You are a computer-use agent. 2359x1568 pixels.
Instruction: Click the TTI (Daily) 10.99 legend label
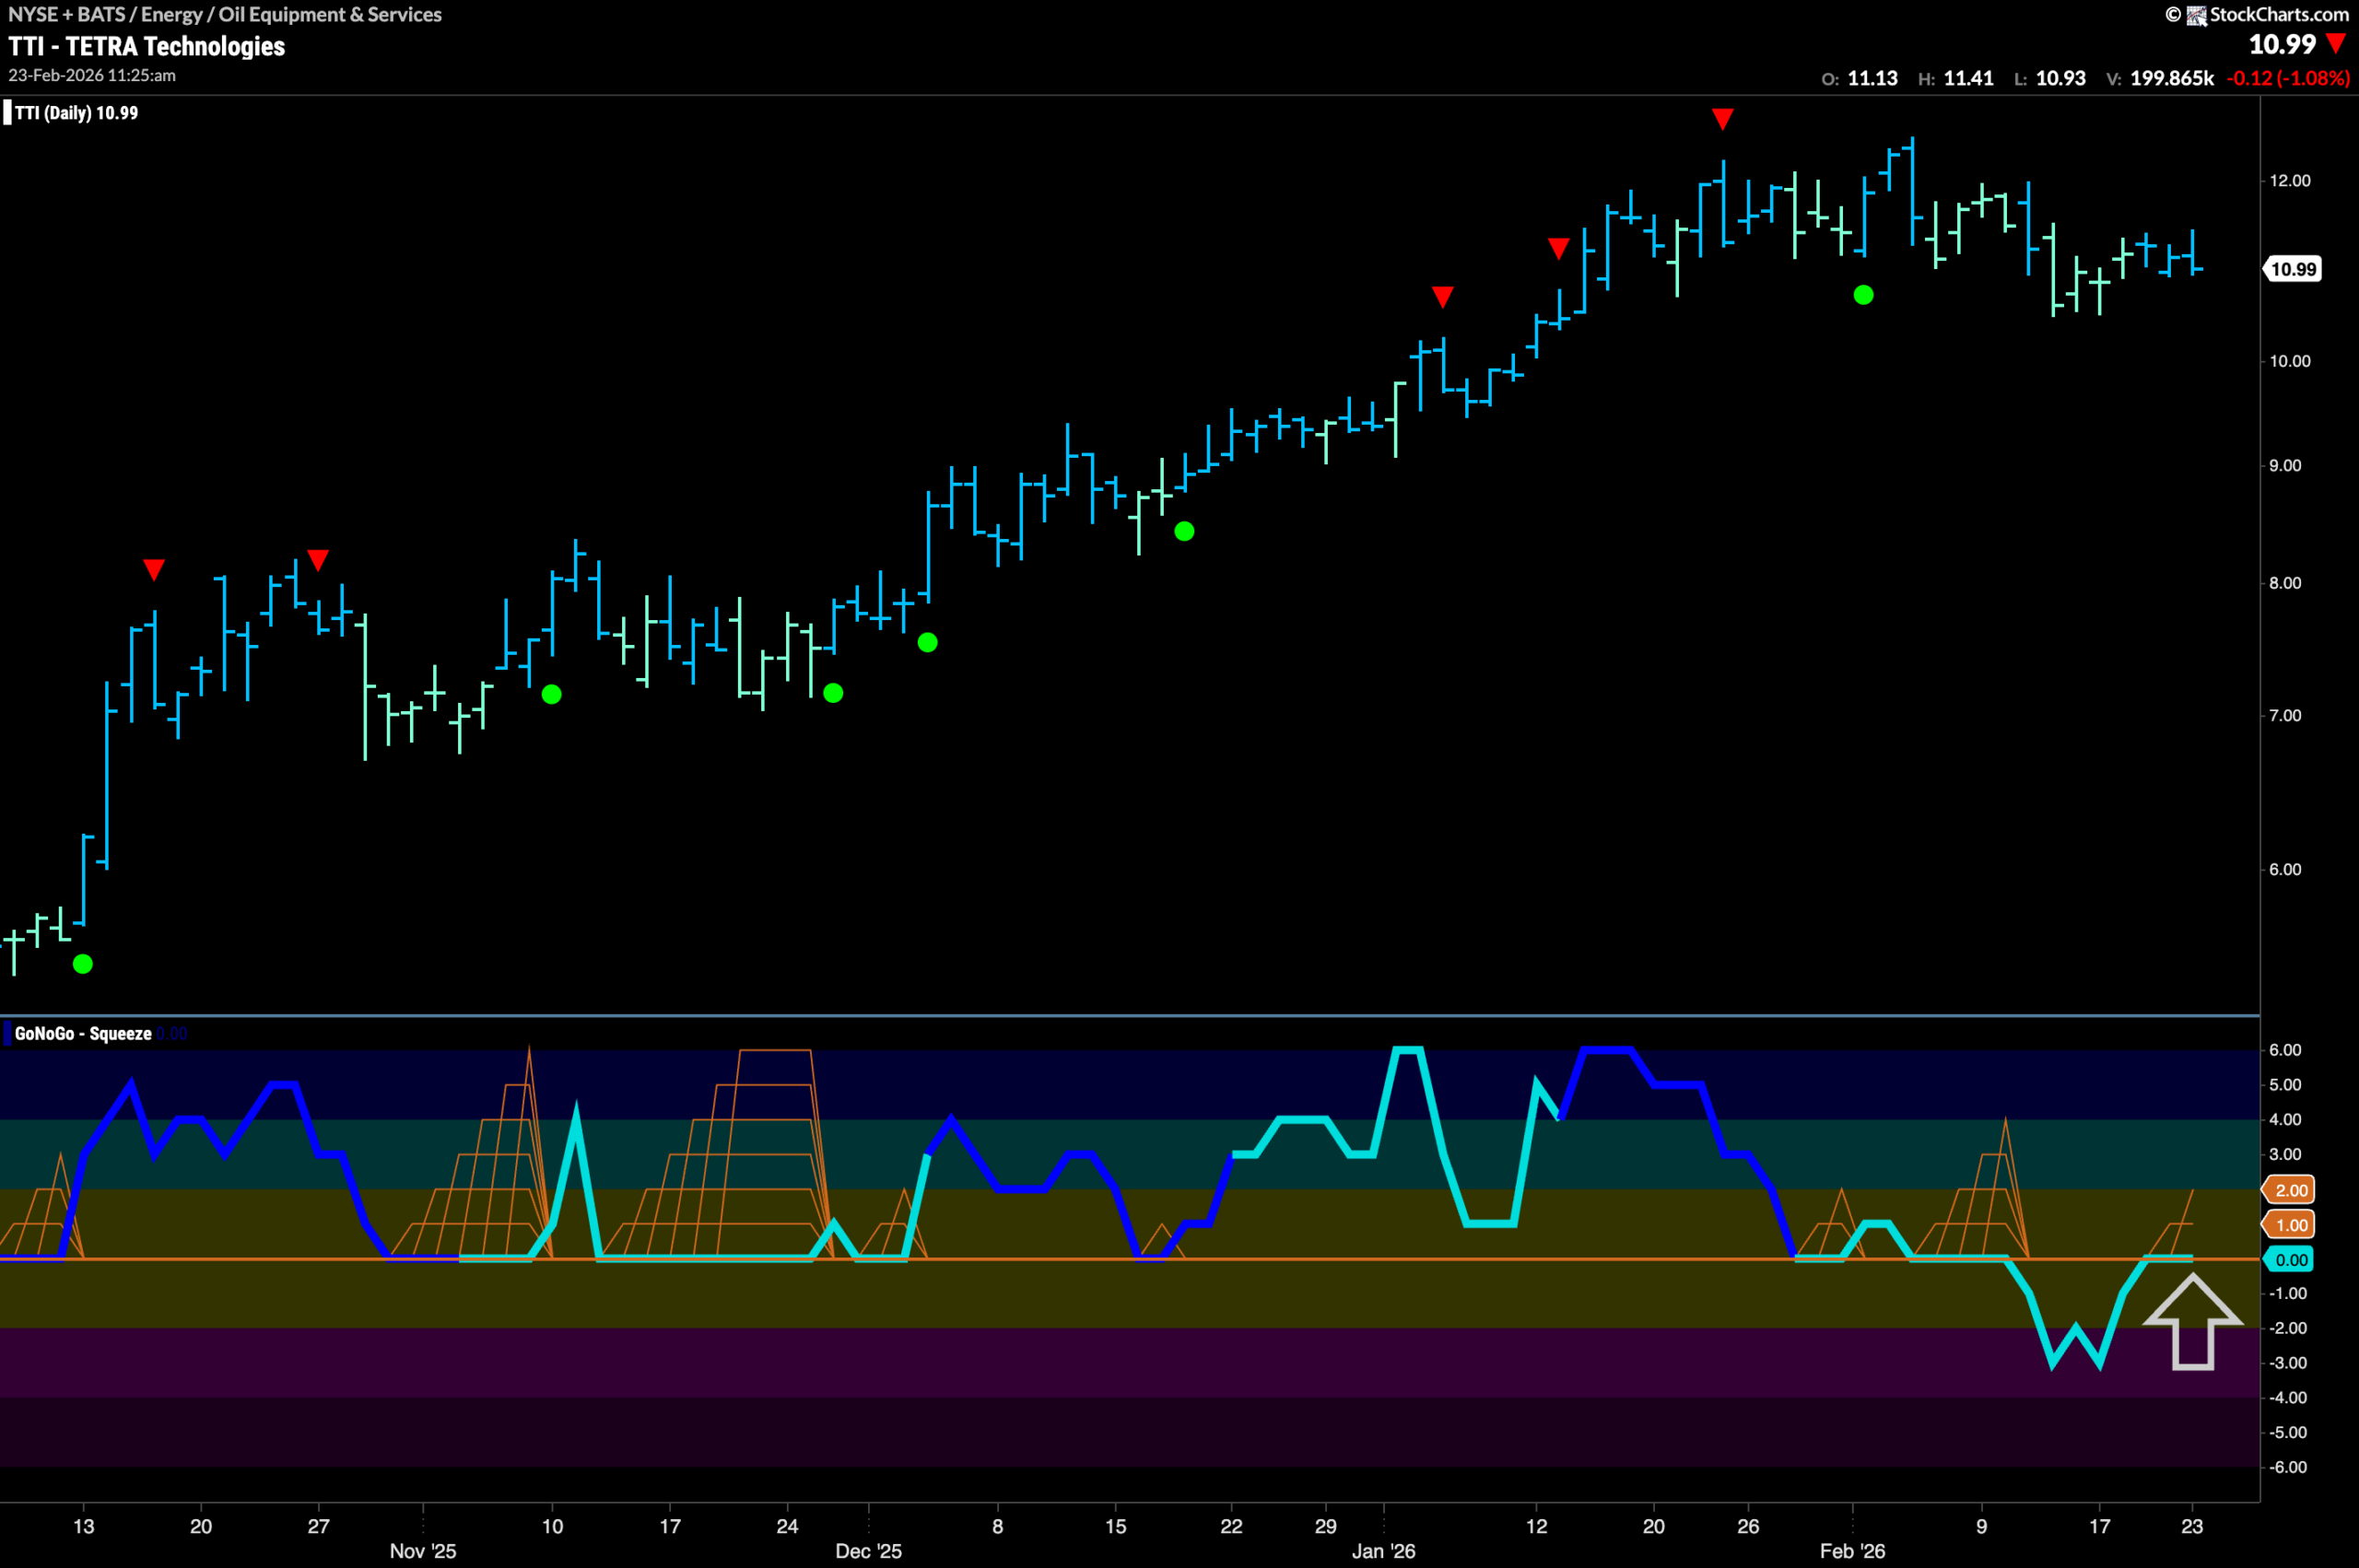coord(76,113)
